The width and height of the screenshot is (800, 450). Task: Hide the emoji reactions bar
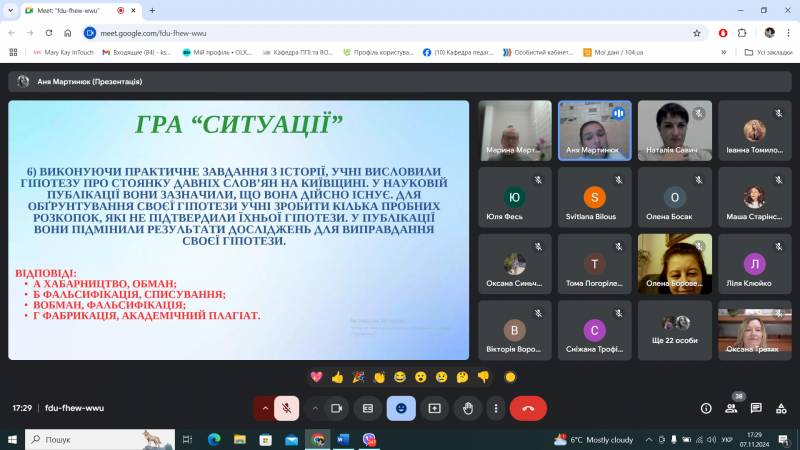click(x=401, y=408)
